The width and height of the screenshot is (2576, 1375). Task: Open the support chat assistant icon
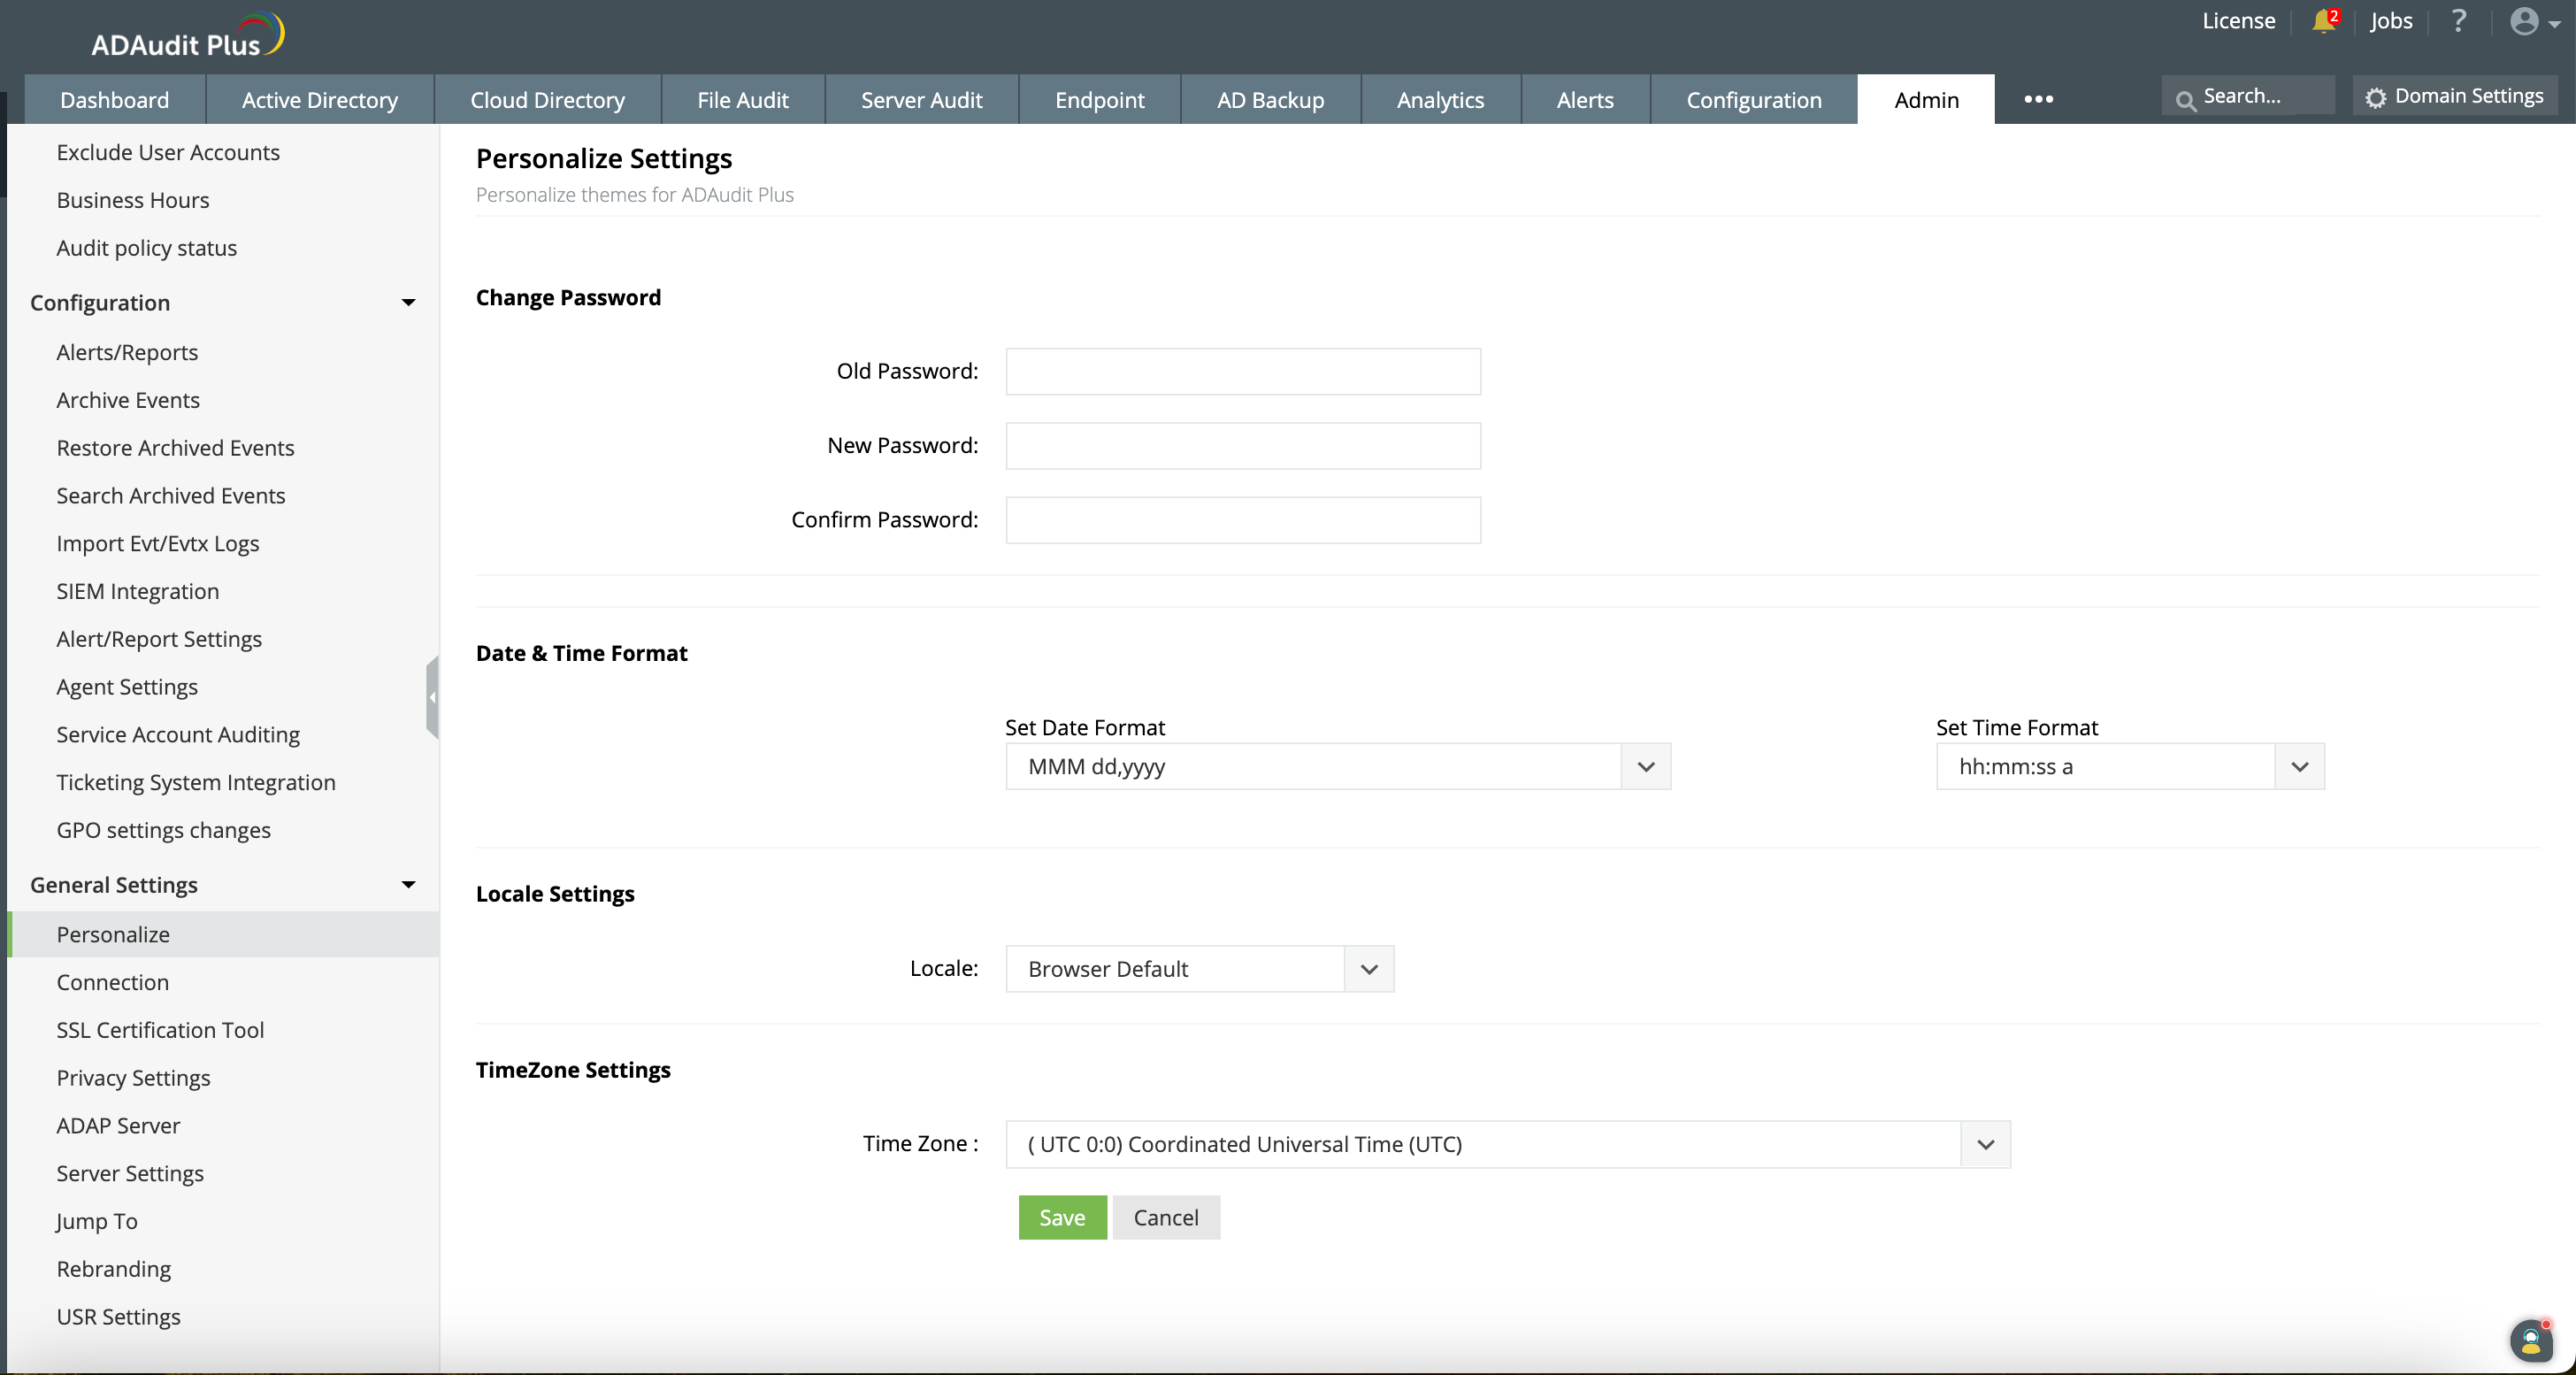[2530, 1340]
